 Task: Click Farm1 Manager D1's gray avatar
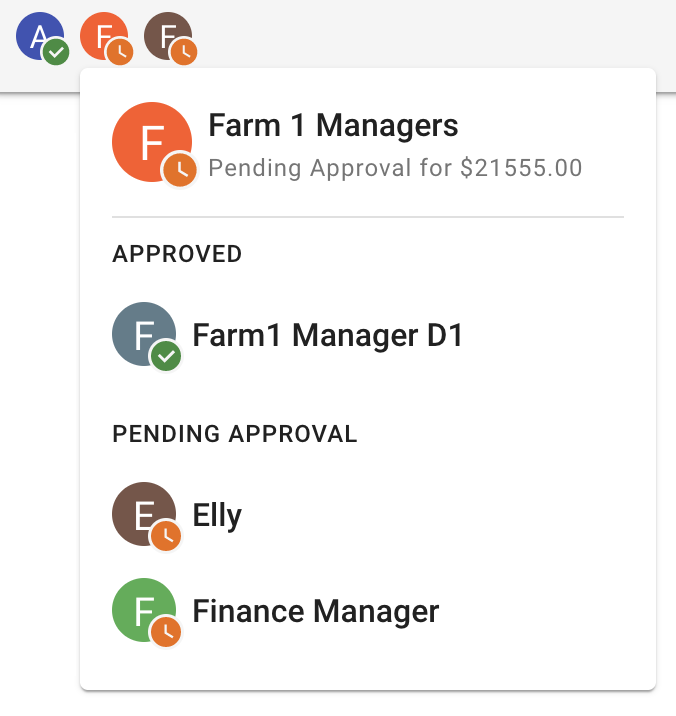tap(143, 334)
